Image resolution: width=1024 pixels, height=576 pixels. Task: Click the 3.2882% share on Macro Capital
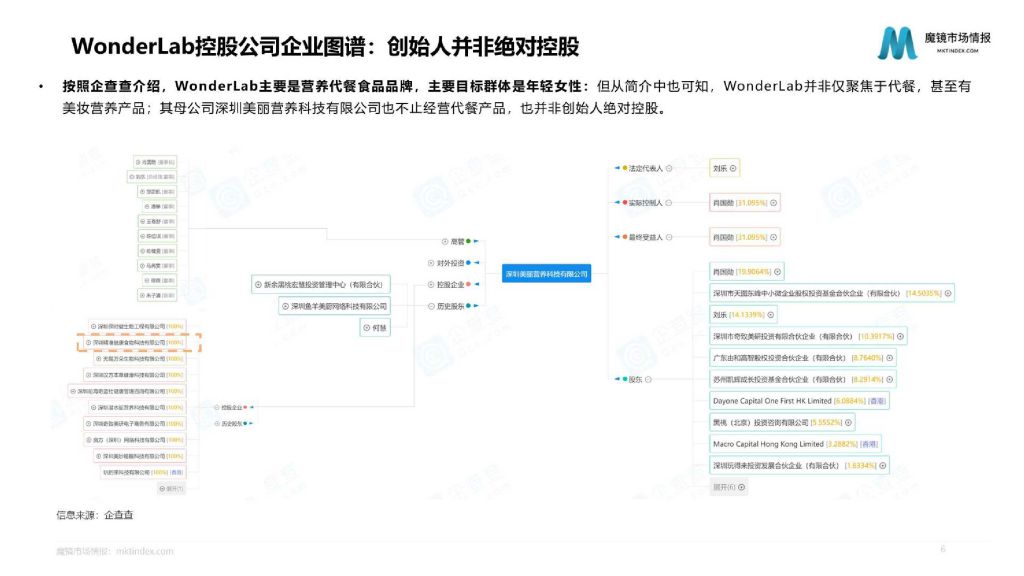[x=842, y=444]
